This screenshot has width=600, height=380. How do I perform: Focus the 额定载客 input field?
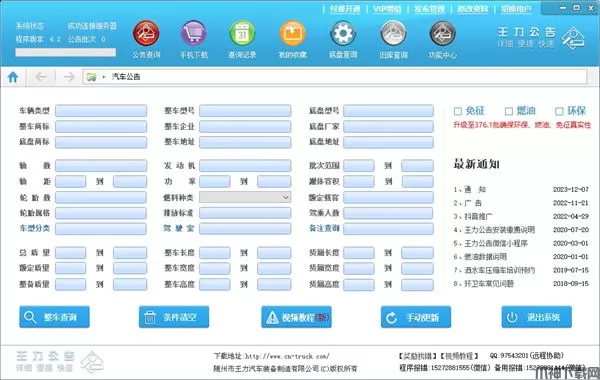pyautogui.click(x=388, y=197)
